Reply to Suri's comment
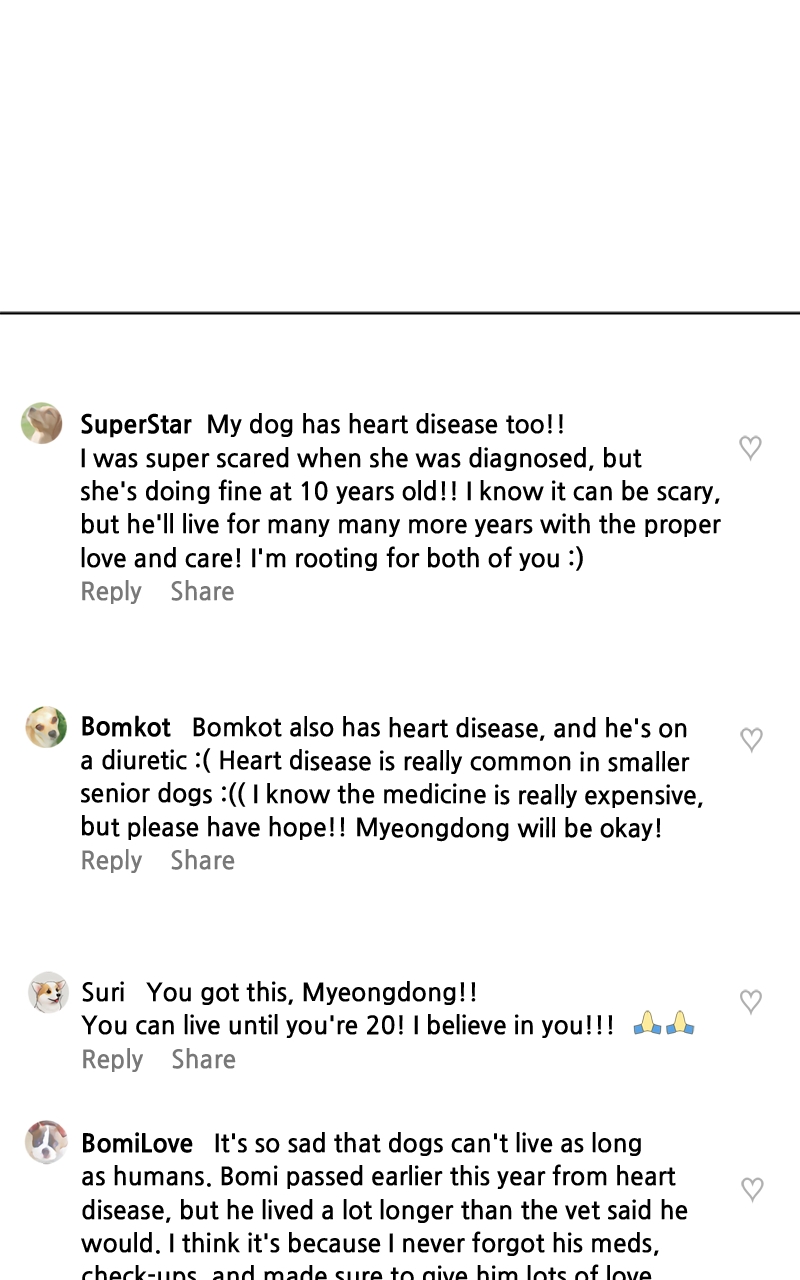The height and width of the screenshot is (1280, 800). [x=112, y=1059]
